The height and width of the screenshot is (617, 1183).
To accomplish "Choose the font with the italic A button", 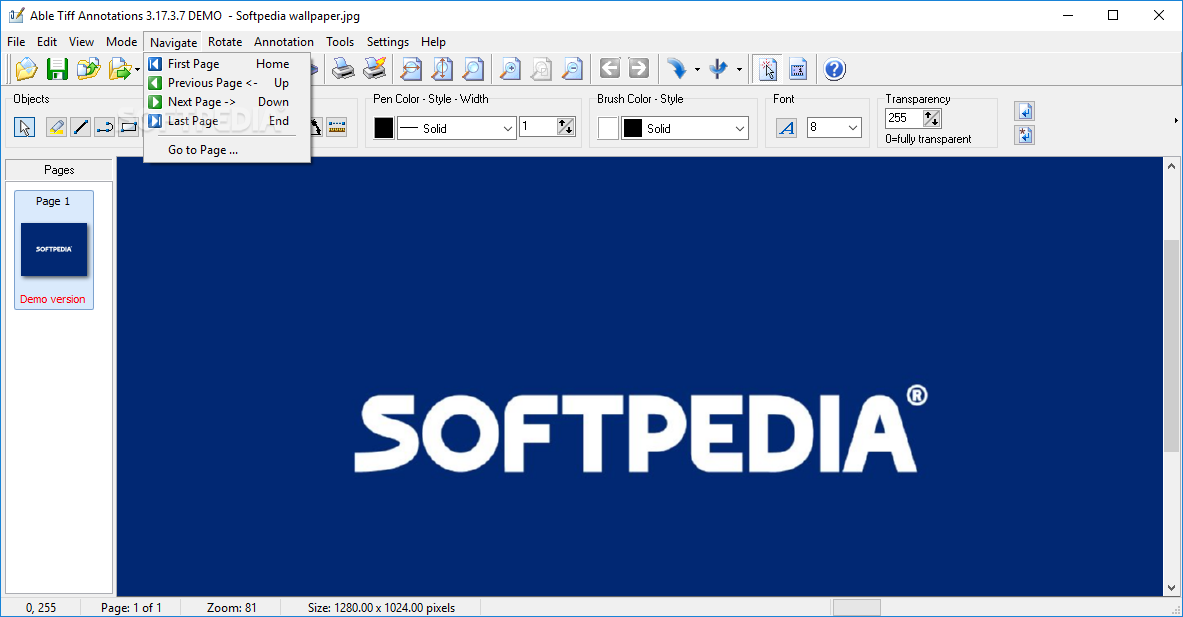I will pyautogui.click(x=786, y=127).
